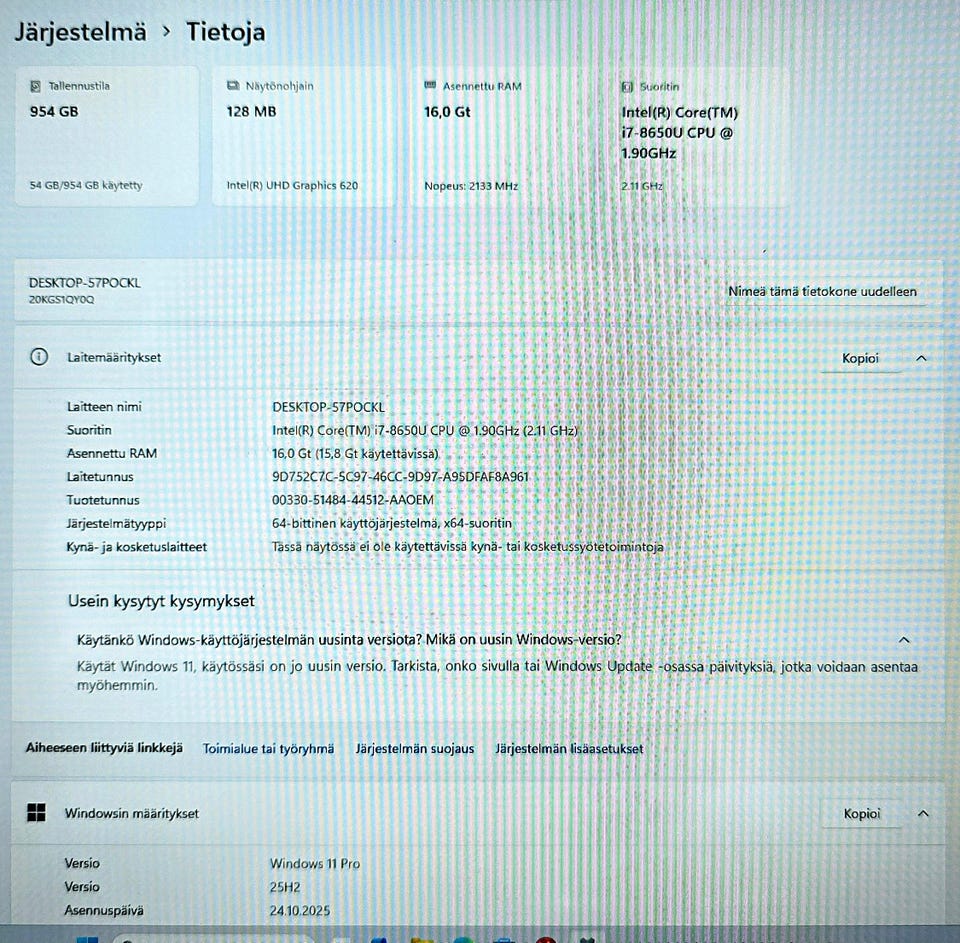
Task: Click the Laitteen nimi label
Action: [104, 407]
